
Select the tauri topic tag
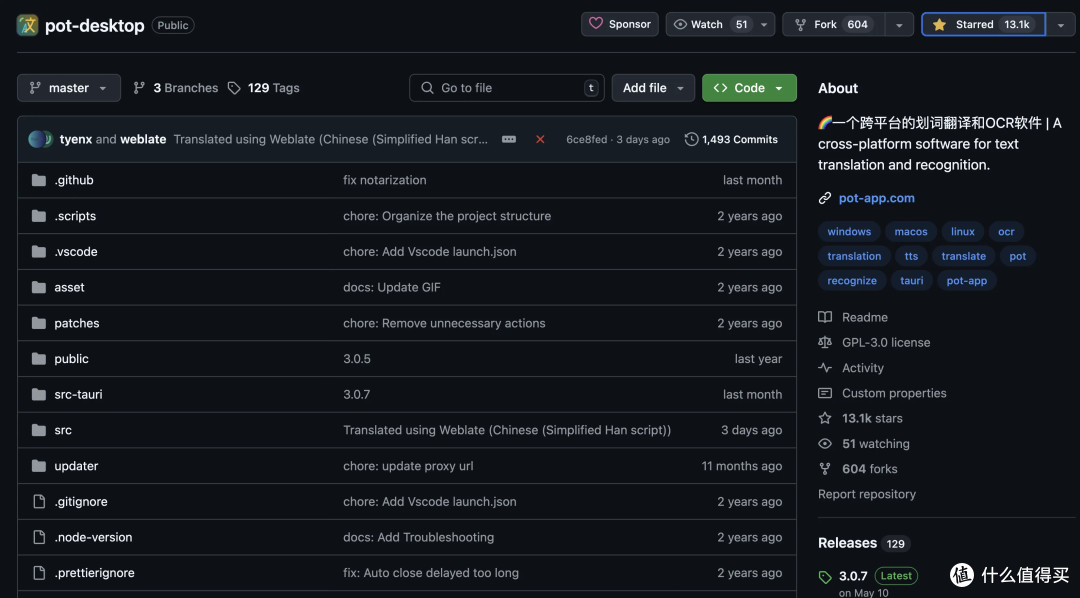[x=911, y=281]
